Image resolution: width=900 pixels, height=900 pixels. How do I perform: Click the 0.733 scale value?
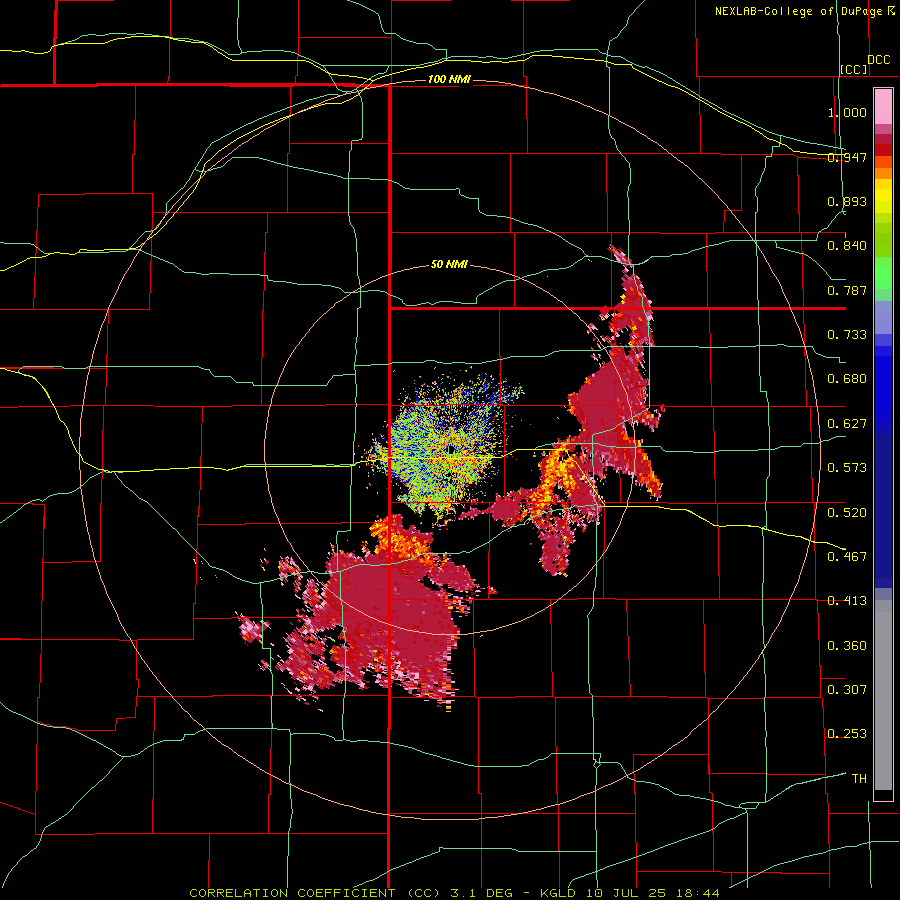pos(847,335)
